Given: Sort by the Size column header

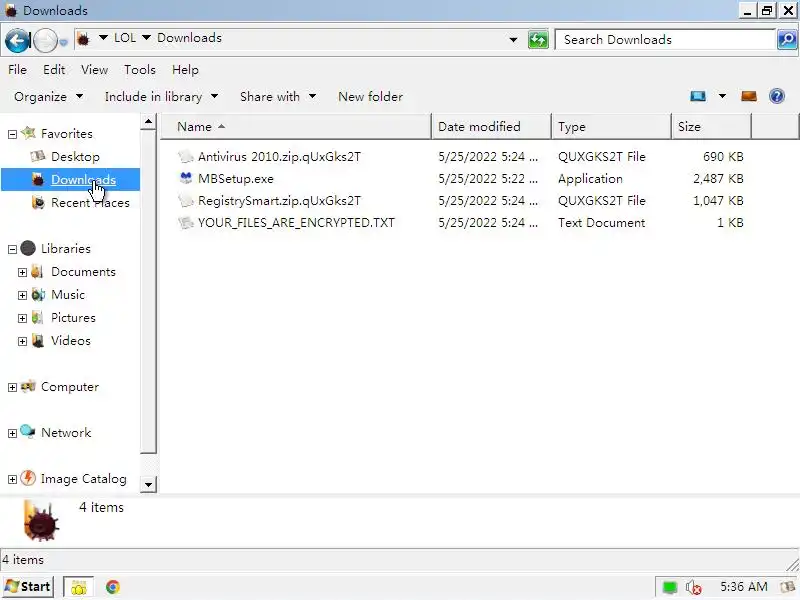Looking at the screenshot, I should (x=712, y=127).
